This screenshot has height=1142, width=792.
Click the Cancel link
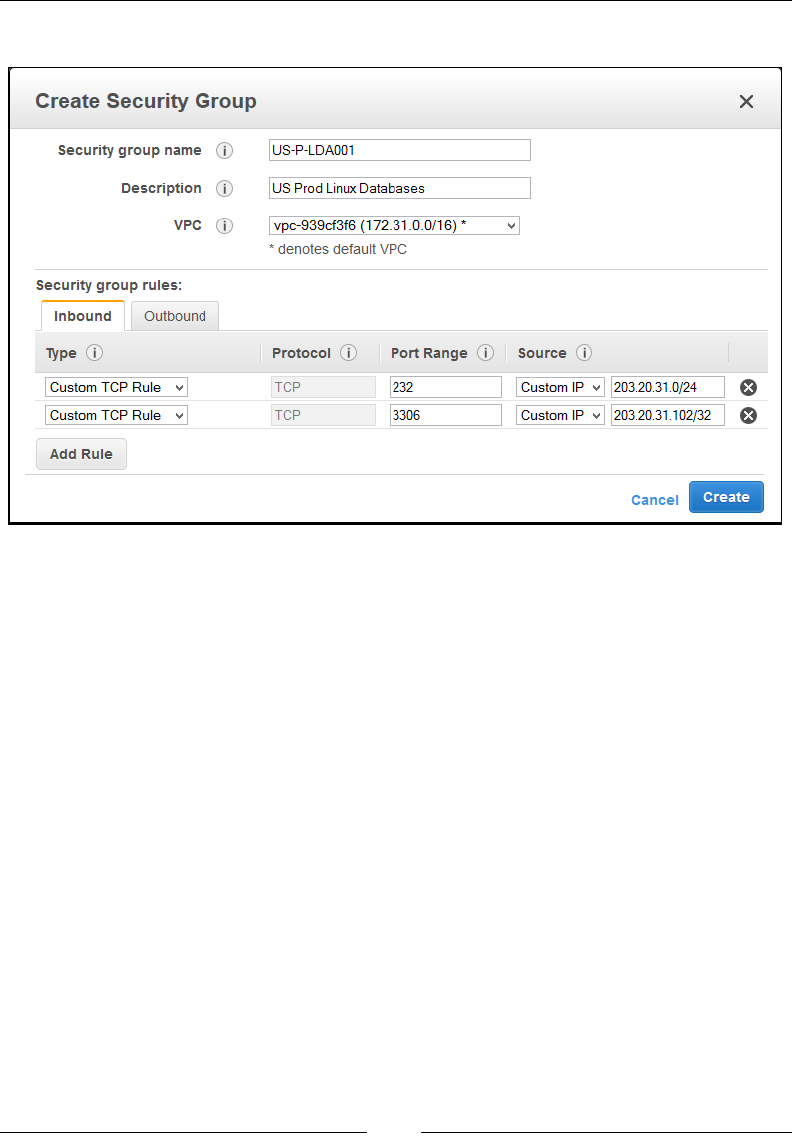655,500
